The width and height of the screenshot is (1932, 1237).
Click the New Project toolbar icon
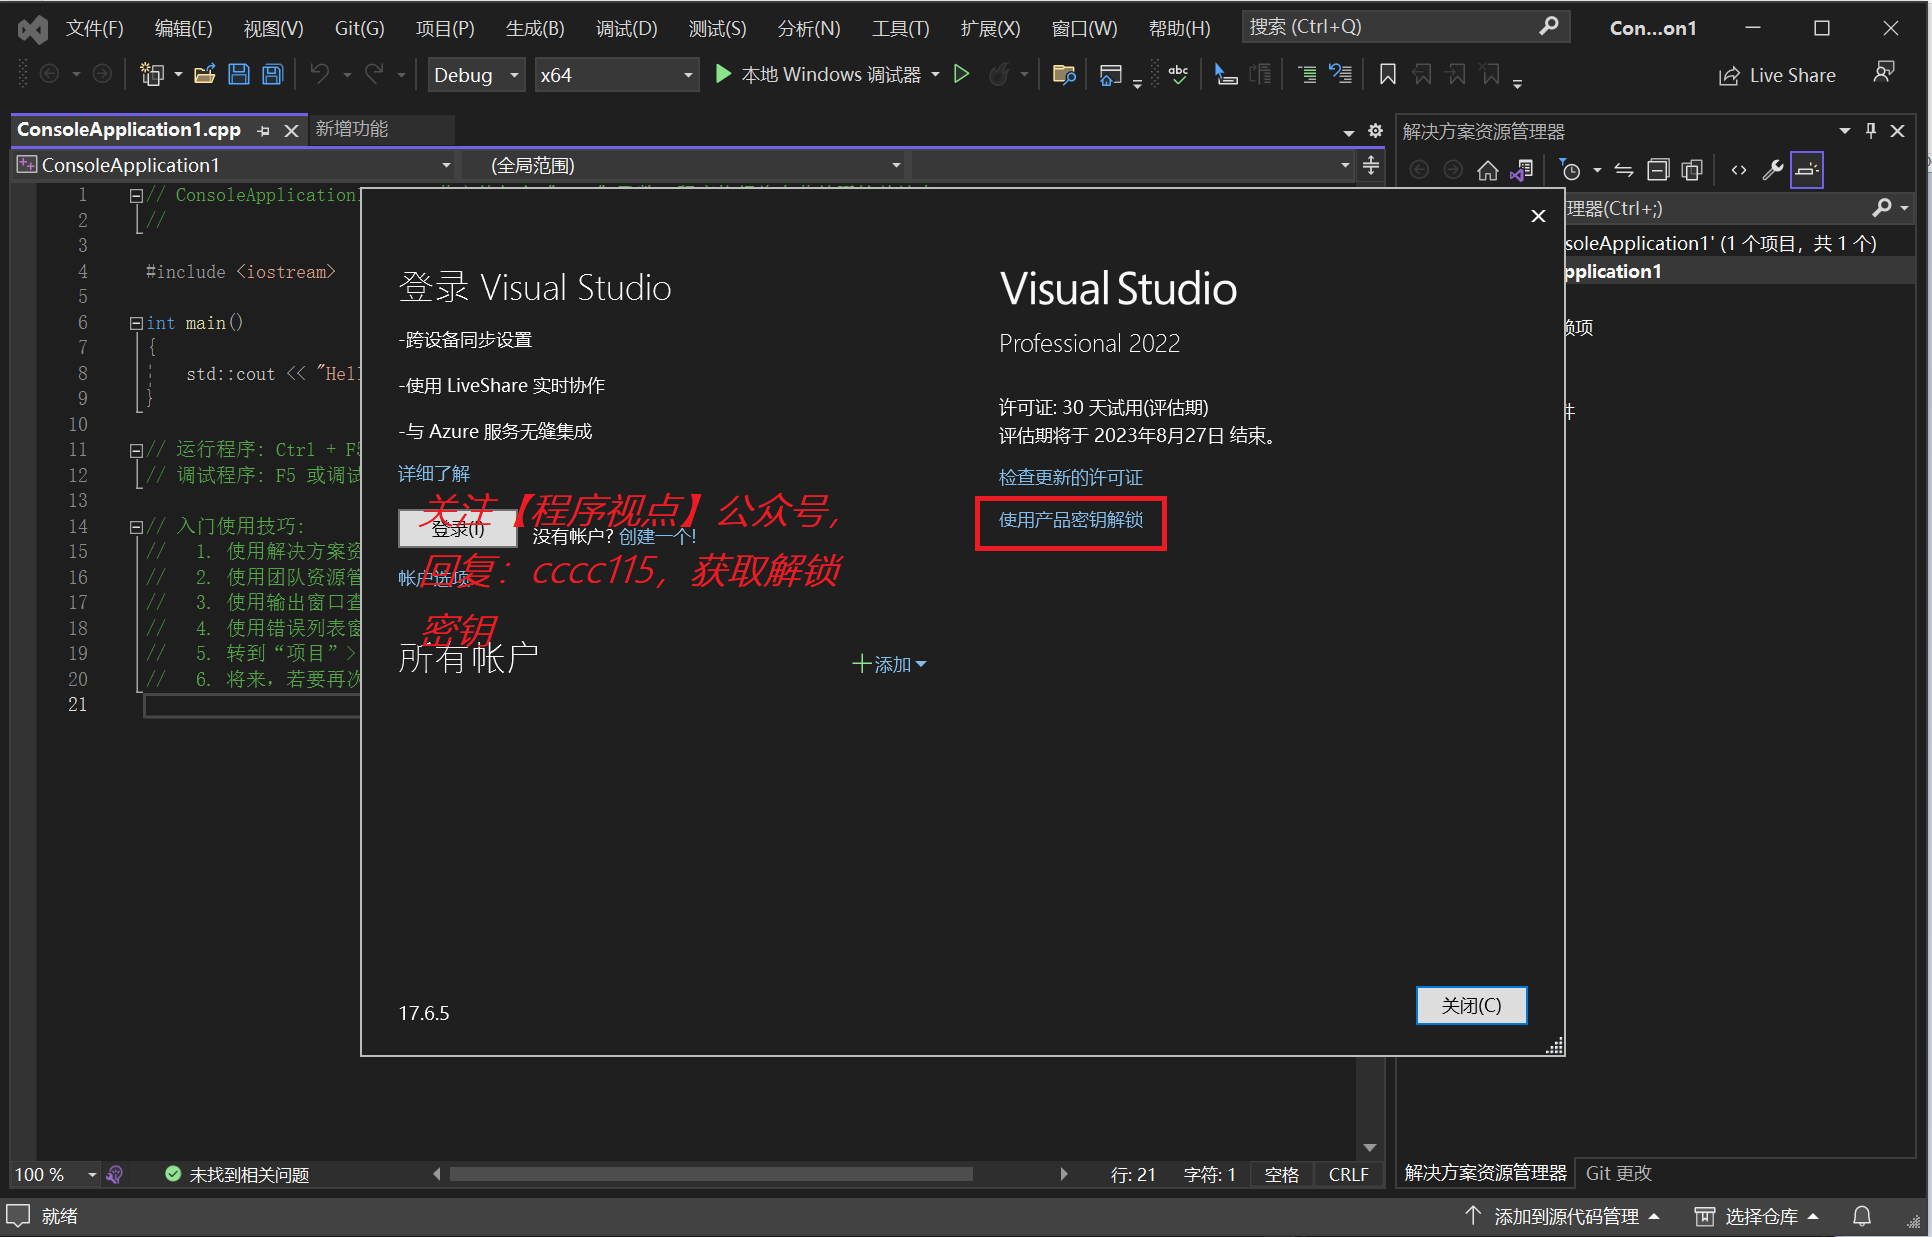click(152, 74)
